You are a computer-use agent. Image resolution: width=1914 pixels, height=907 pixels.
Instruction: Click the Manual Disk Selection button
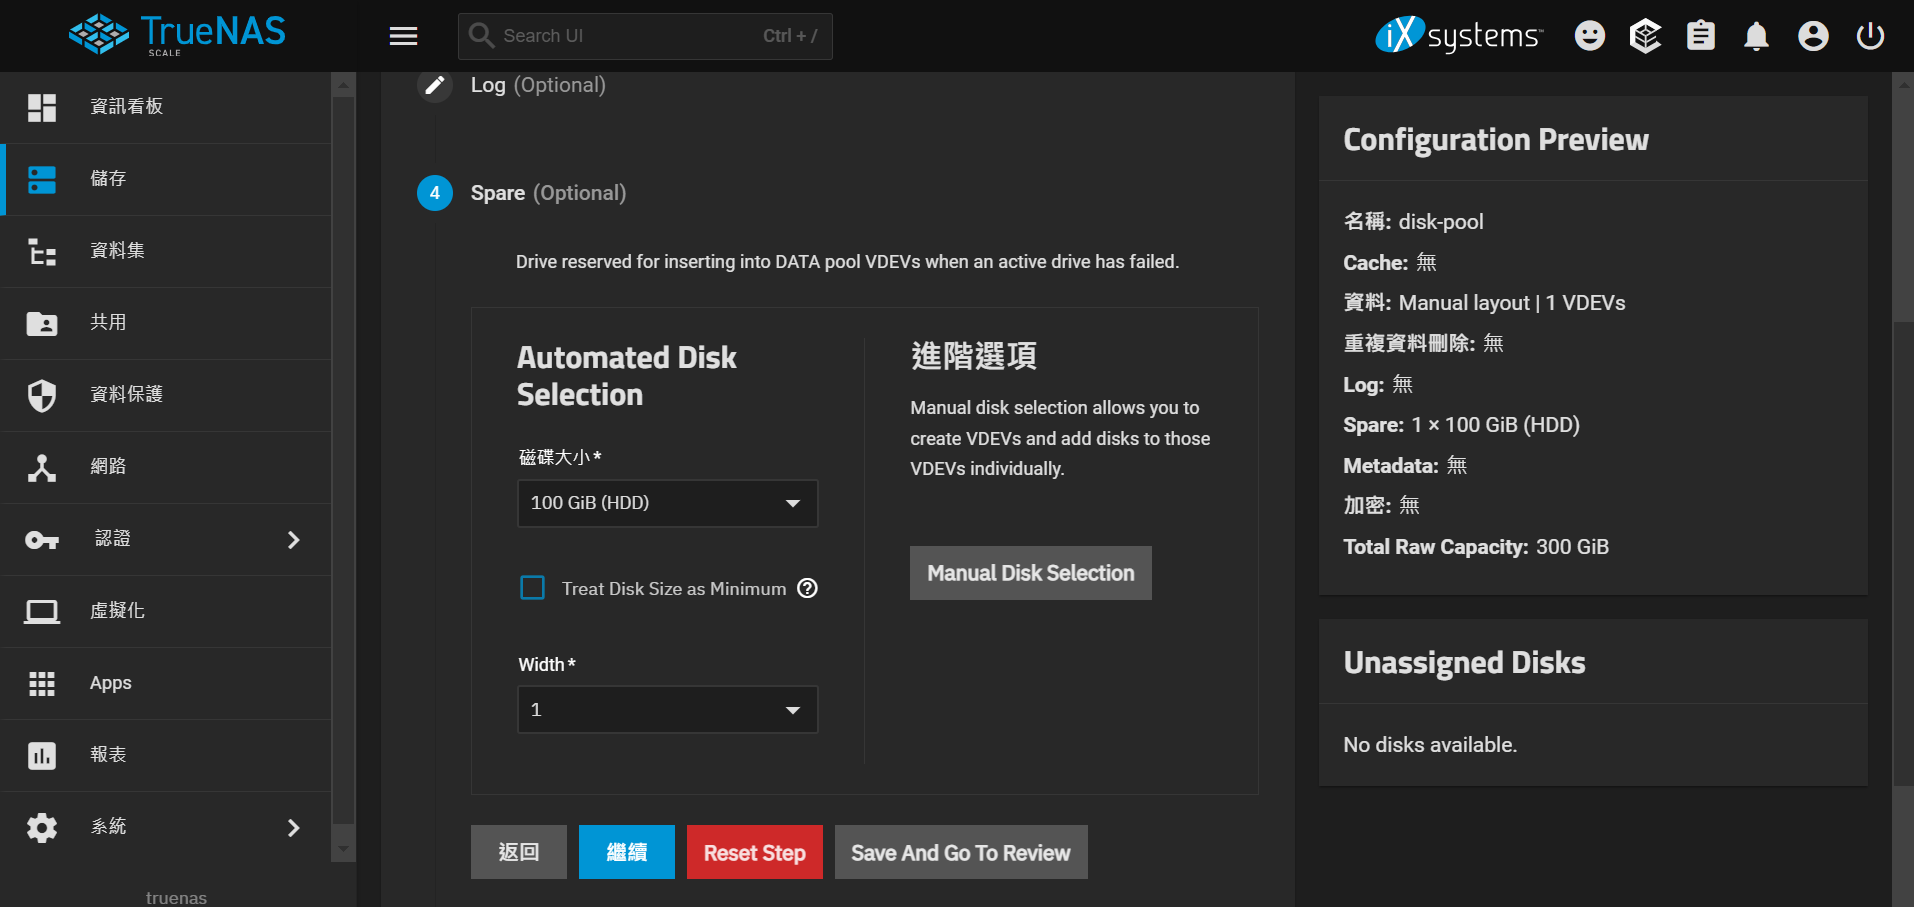coord(1030,573)
